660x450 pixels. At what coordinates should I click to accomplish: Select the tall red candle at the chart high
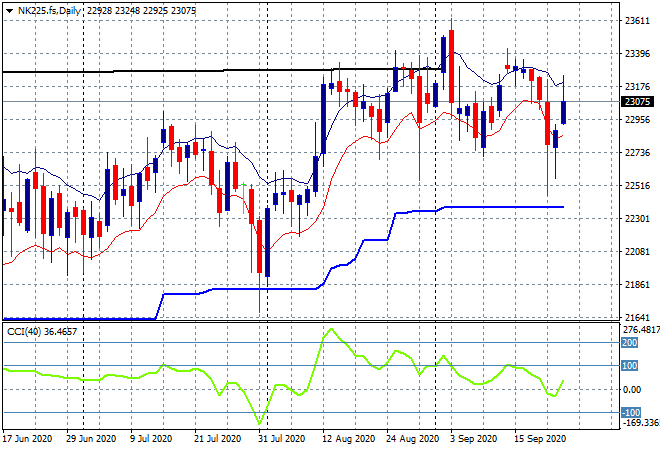(x=451, y=67)
